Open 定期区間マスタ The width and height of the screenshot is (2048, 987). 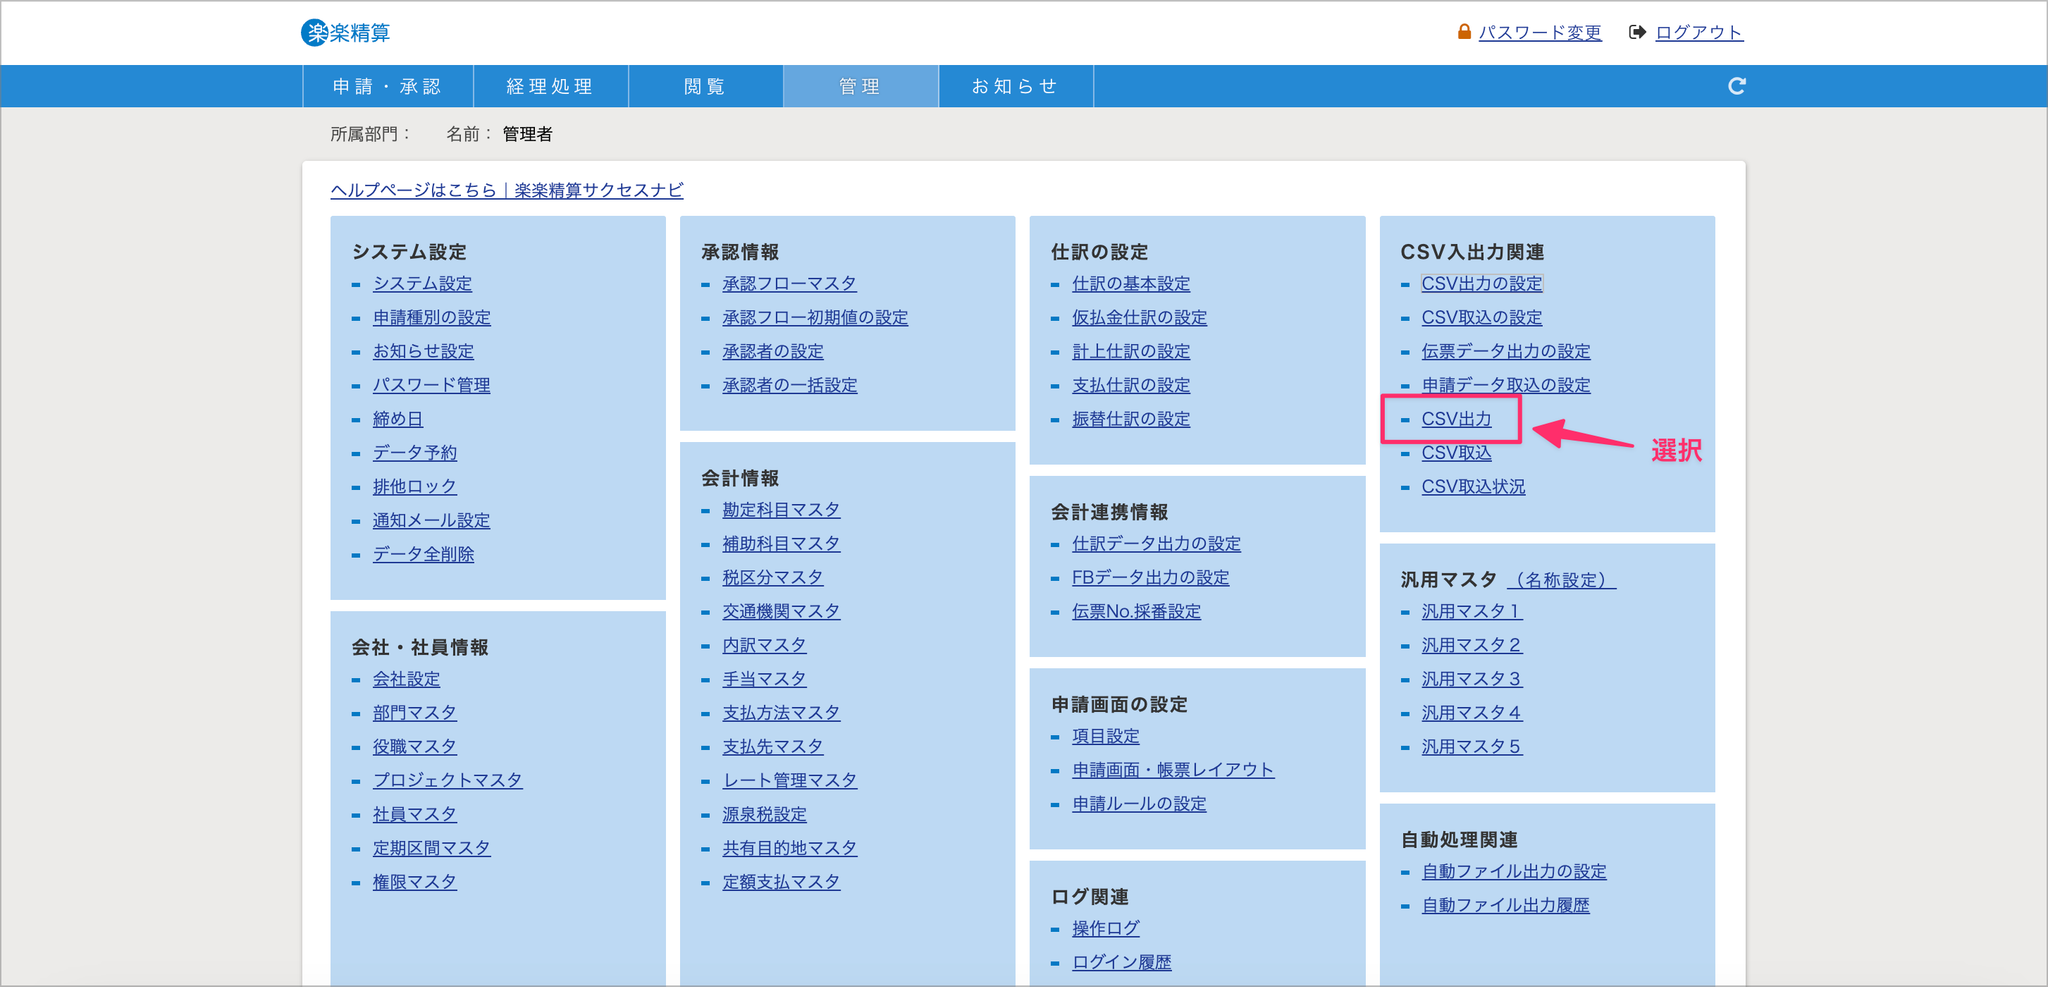tap(432, 848)
